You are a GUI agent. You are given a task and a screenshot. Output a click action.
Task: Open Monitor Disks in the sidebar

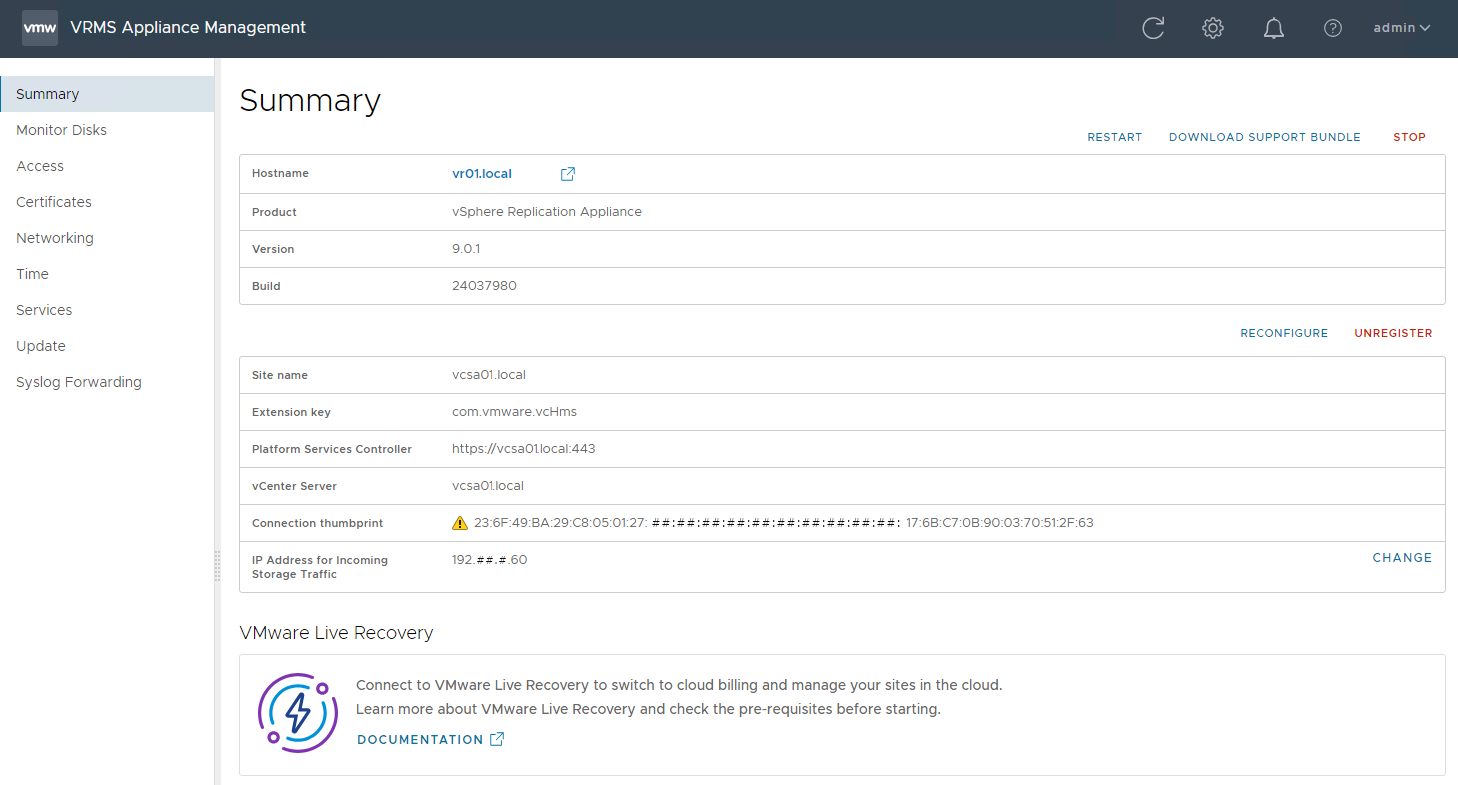[61, 130]
